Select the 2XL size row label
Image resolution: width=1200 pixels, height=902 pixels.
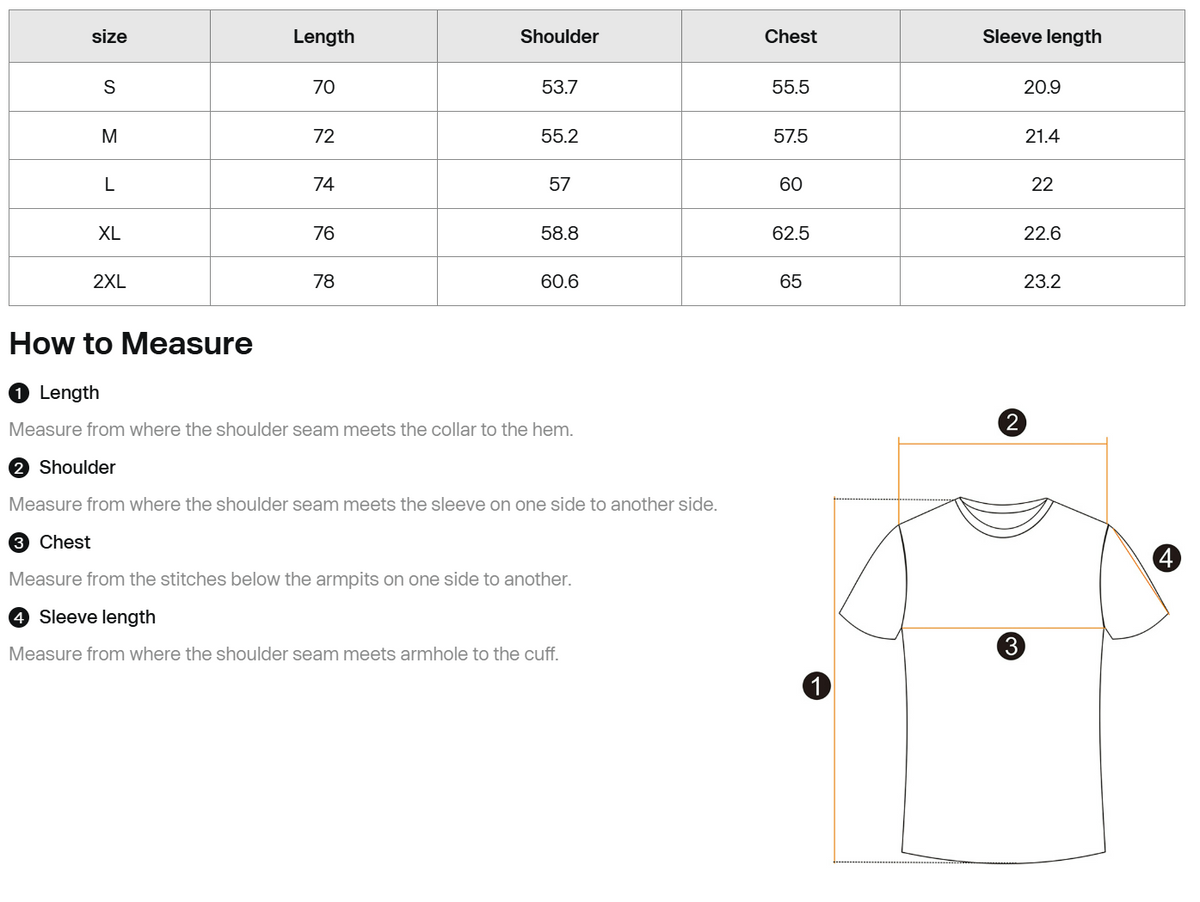pos(109,282)
